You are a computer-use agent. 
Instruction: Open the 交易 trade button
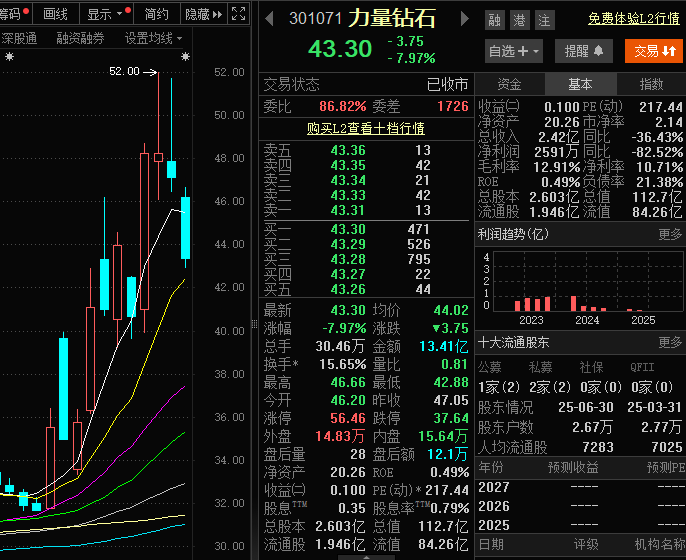click(654, 51)
